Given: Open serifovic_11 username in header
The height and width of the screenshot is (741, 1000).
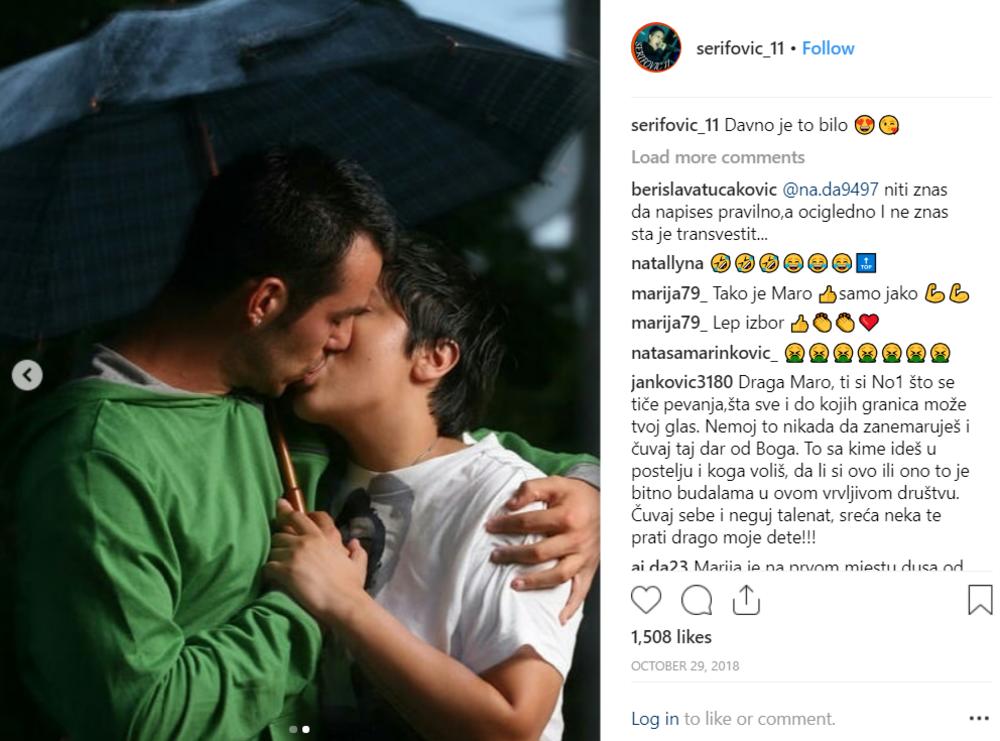Looking at the screenshot, I should click(x=740, y=48).
